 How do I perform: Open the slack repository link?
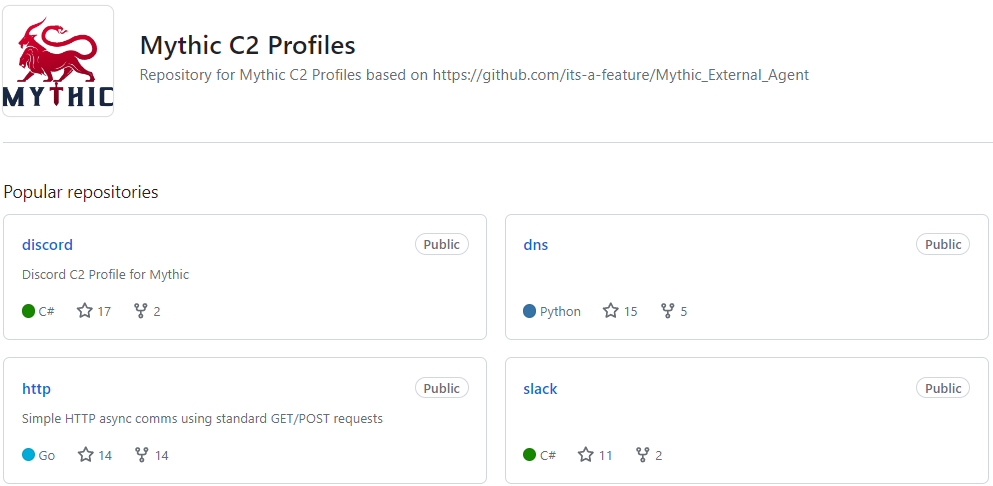click(540, 389)
